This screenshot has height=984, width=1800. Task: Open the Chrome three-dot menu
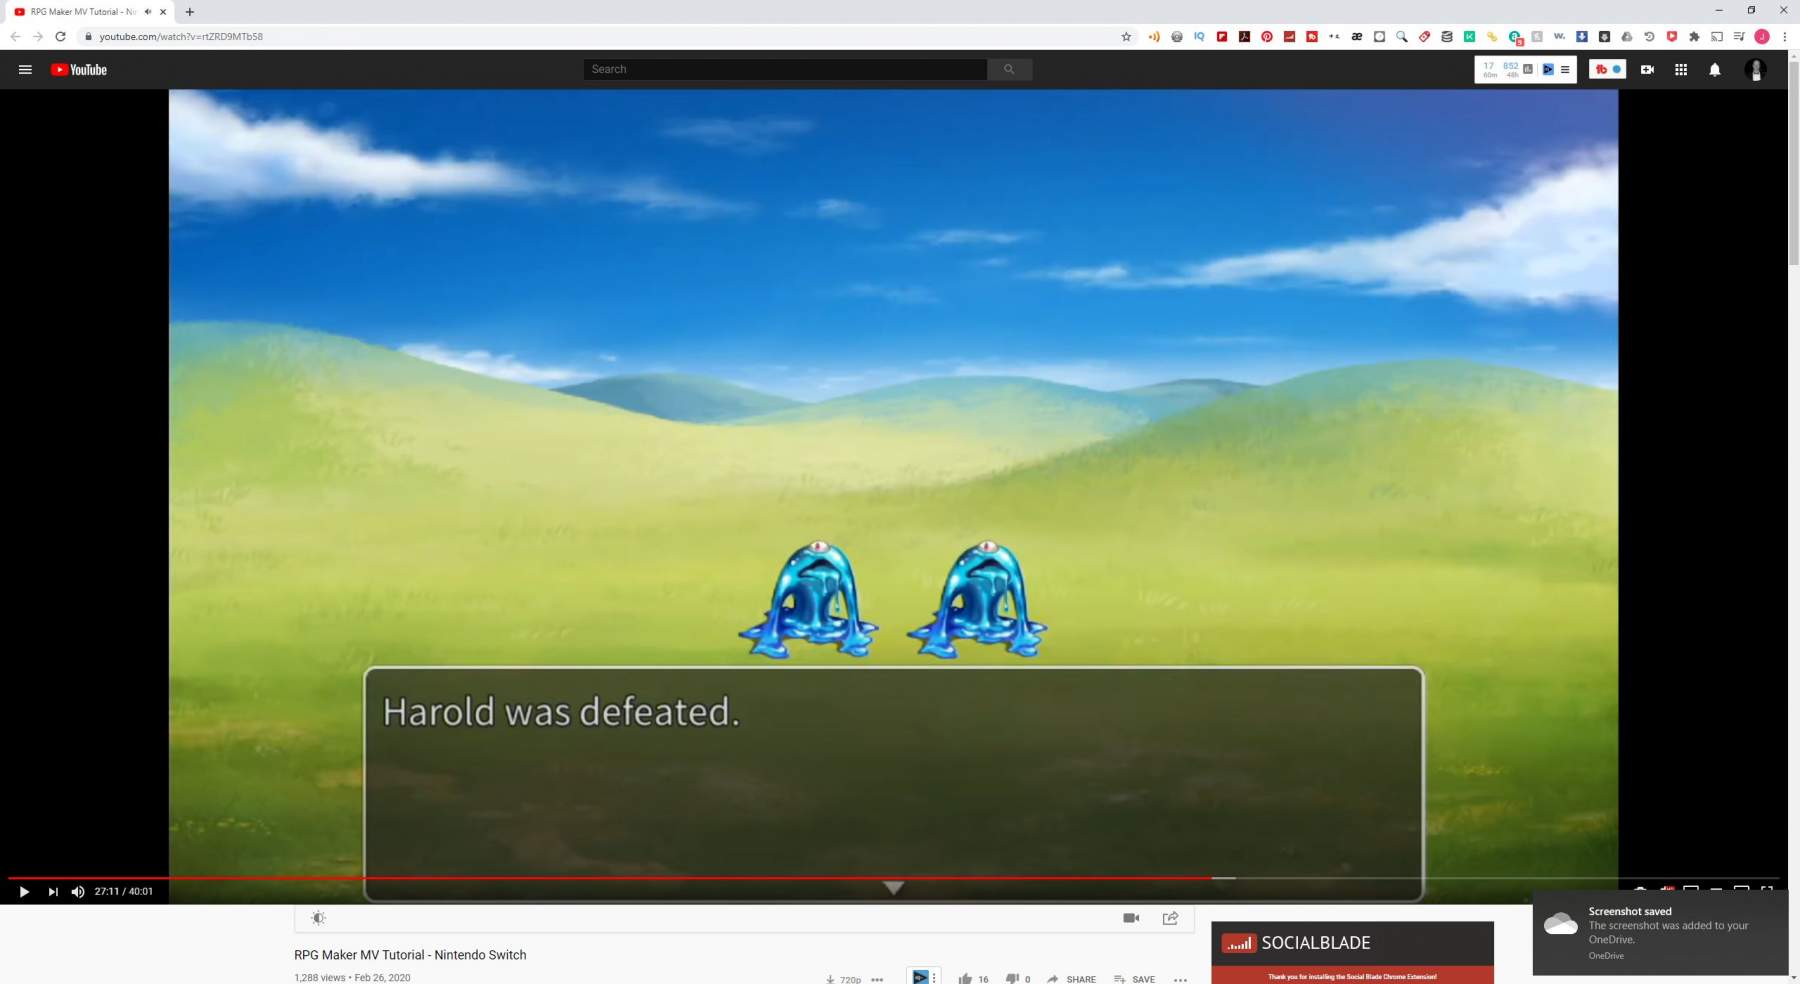coord(1784,36)
